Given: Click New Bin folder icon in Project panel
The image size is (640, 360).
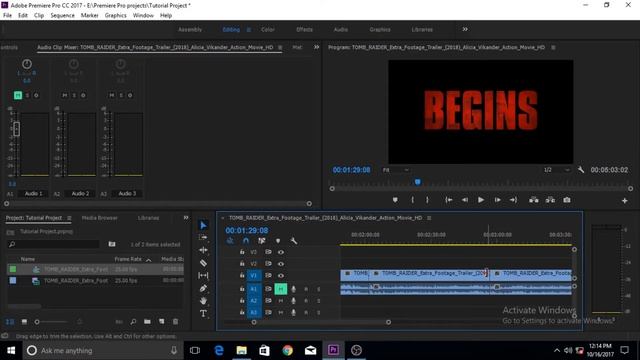Looking at the screenshot, I should (x=147, y=322).
